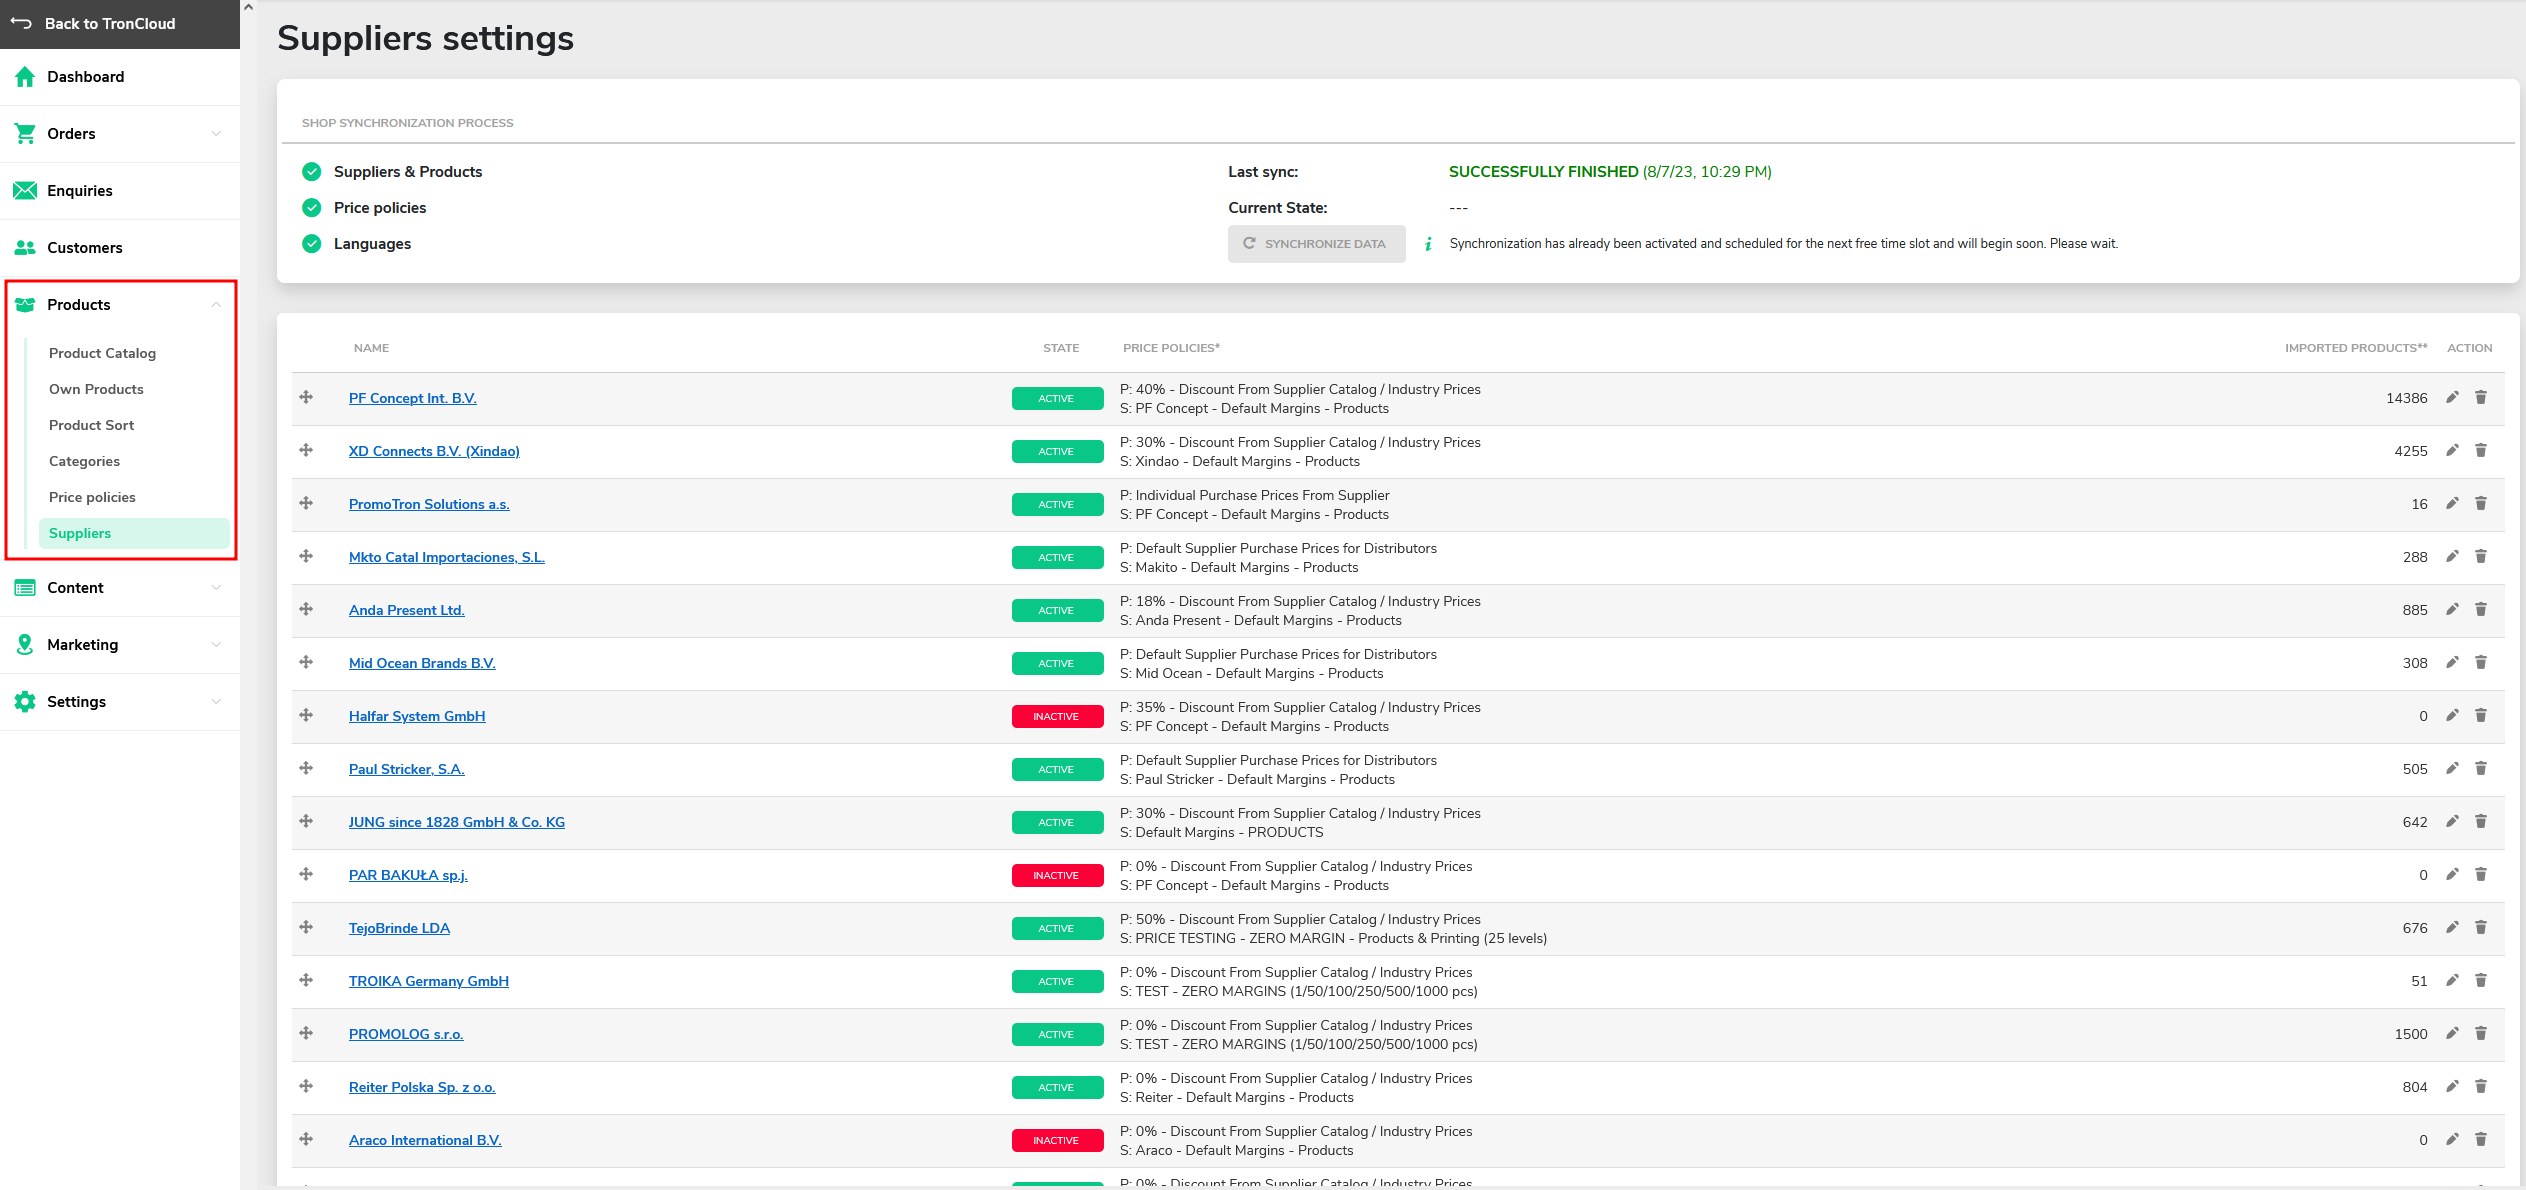
Task: Click imported products count 14386
Action: click(2406, 398)
